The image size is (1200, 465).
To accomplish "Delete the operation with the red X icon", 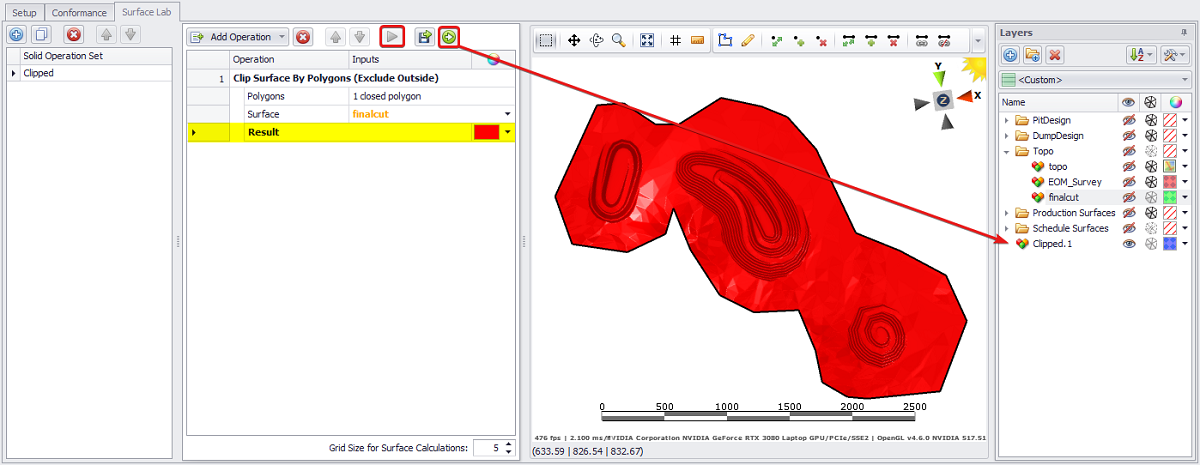I will [x=303, y=37].
